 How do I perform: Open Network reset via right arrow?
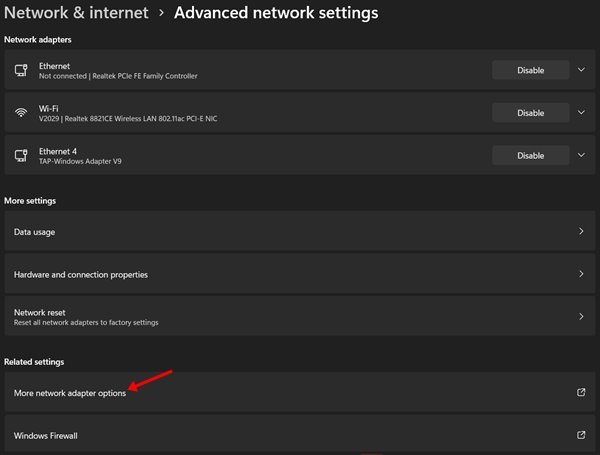[x=581, y=316]
